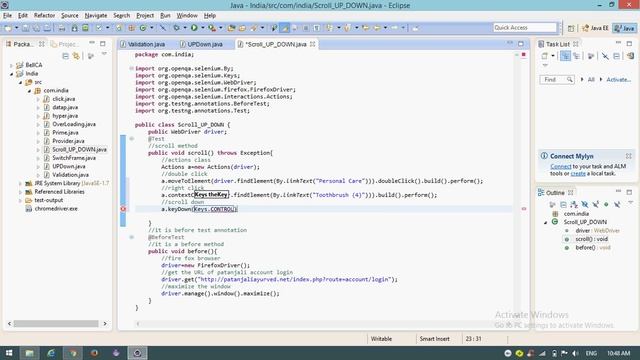
Task: Click error marker beside a.keyDown line
Action: click(123, 209)
